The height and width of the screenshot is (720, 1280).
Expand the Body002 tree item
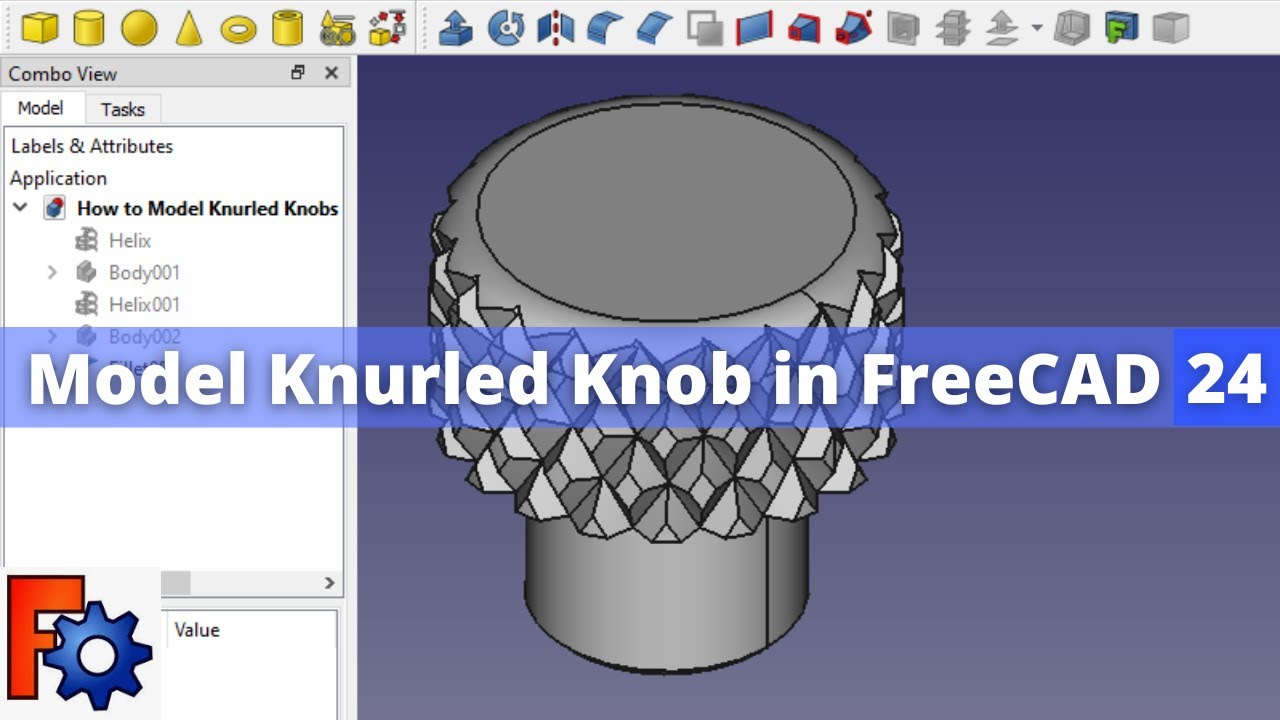click(x=53, y=336)
